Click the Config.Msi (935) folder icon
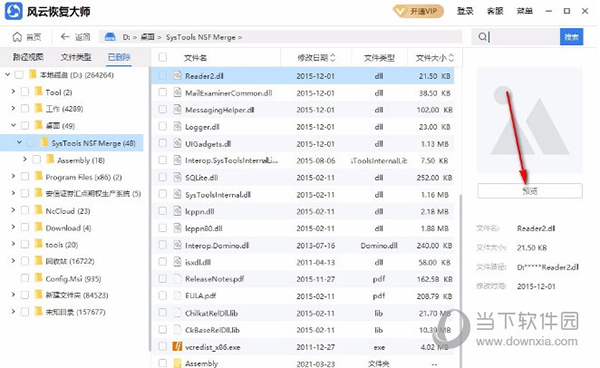 point(38,278)
